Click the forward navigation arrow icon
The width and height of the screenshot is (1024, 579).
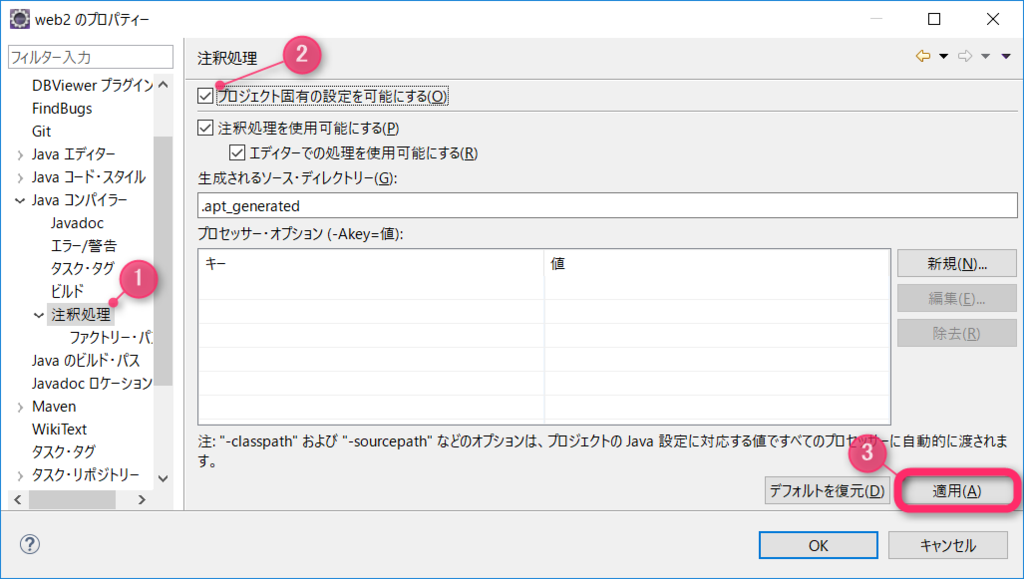click(x=964, y=58)
